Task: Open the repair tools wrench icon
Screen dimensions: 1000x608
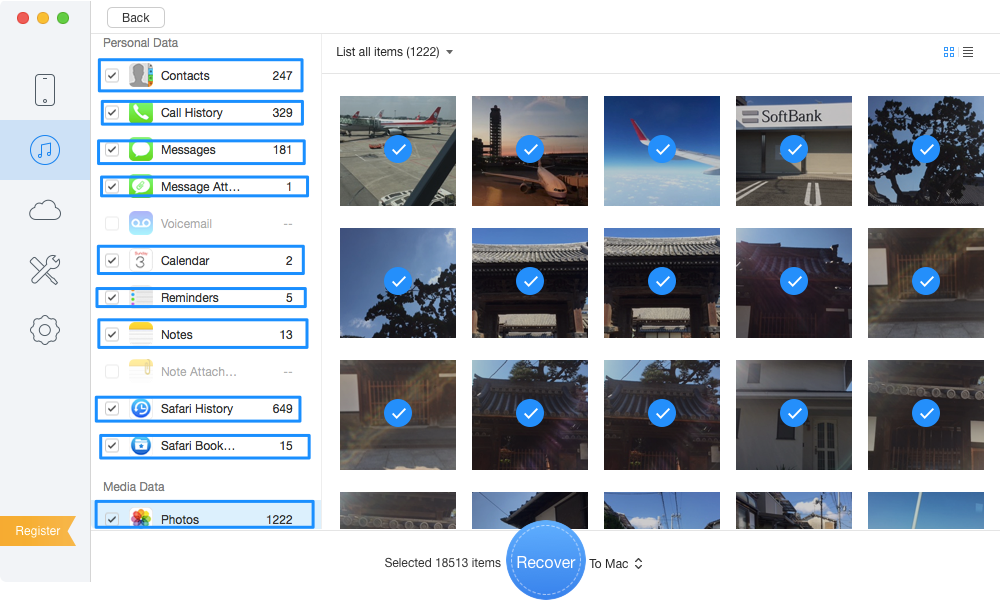Action: (x=45, y=269)
